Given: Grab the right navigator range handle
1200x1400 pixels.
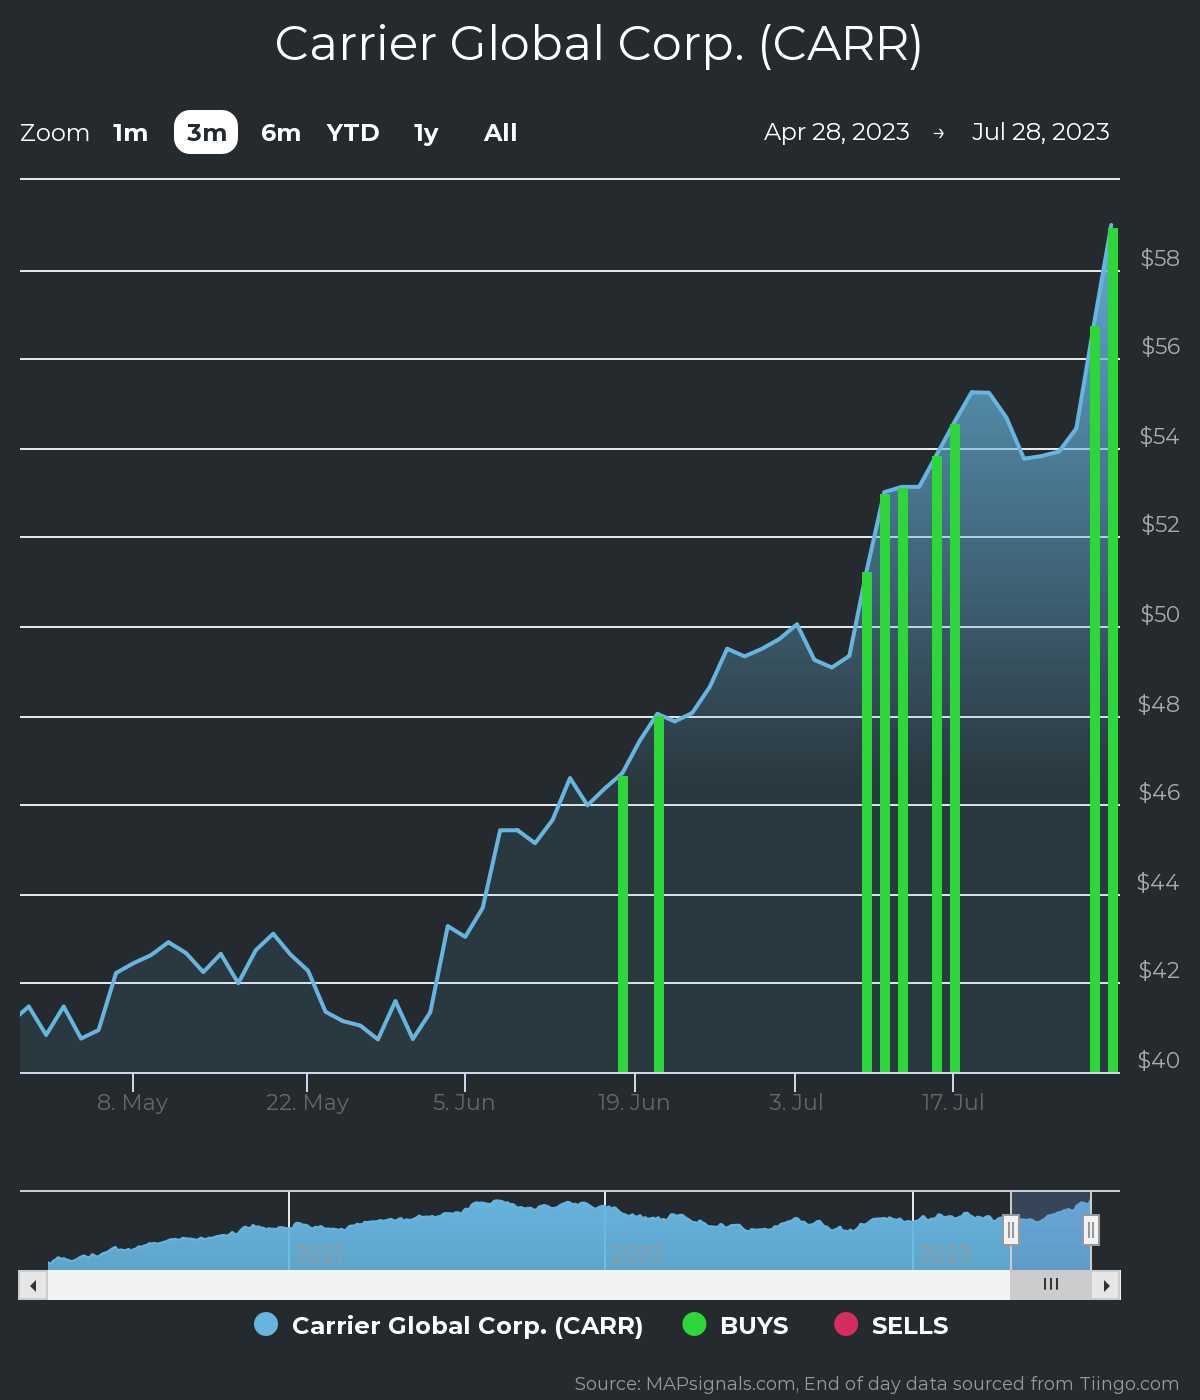Looking at the screenshot, I should tap(1091, 1230).
